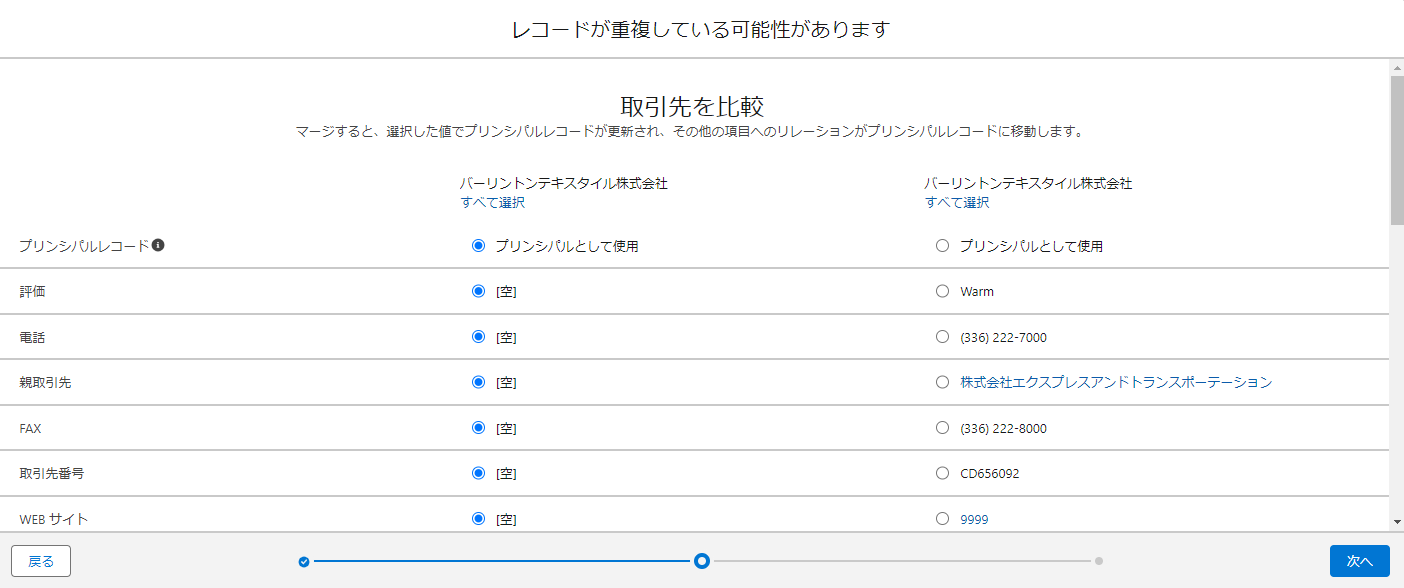Click すべて選択 under the first account
Viewport: 1404px width, 588px height.
(x=492, y=202)
